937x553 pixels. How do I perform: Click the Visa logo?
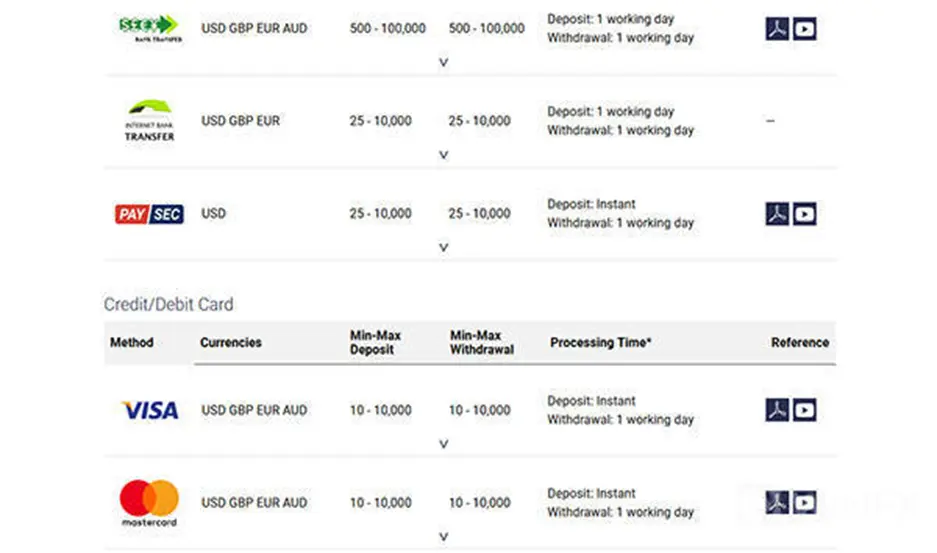[x=150, y=410]
